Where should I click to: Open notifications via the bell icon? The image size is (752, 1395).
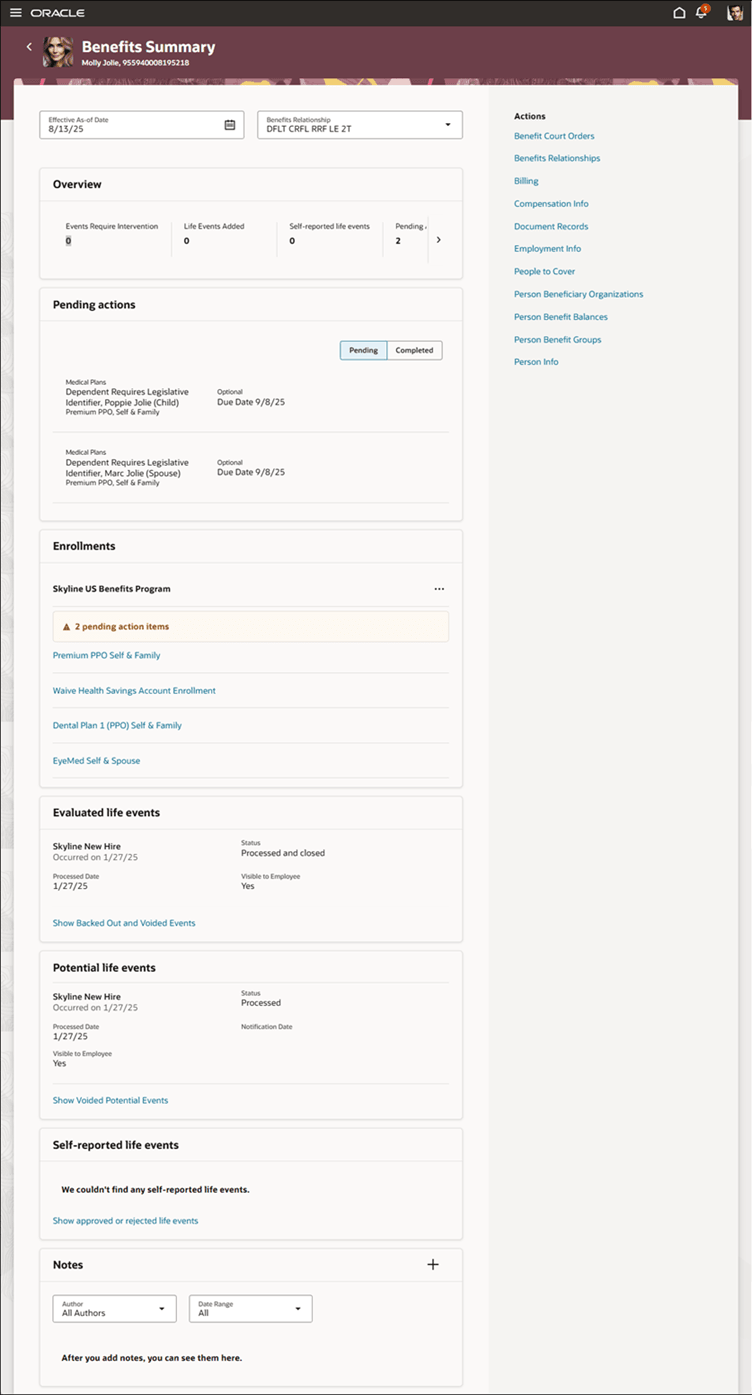click(702, 13)
